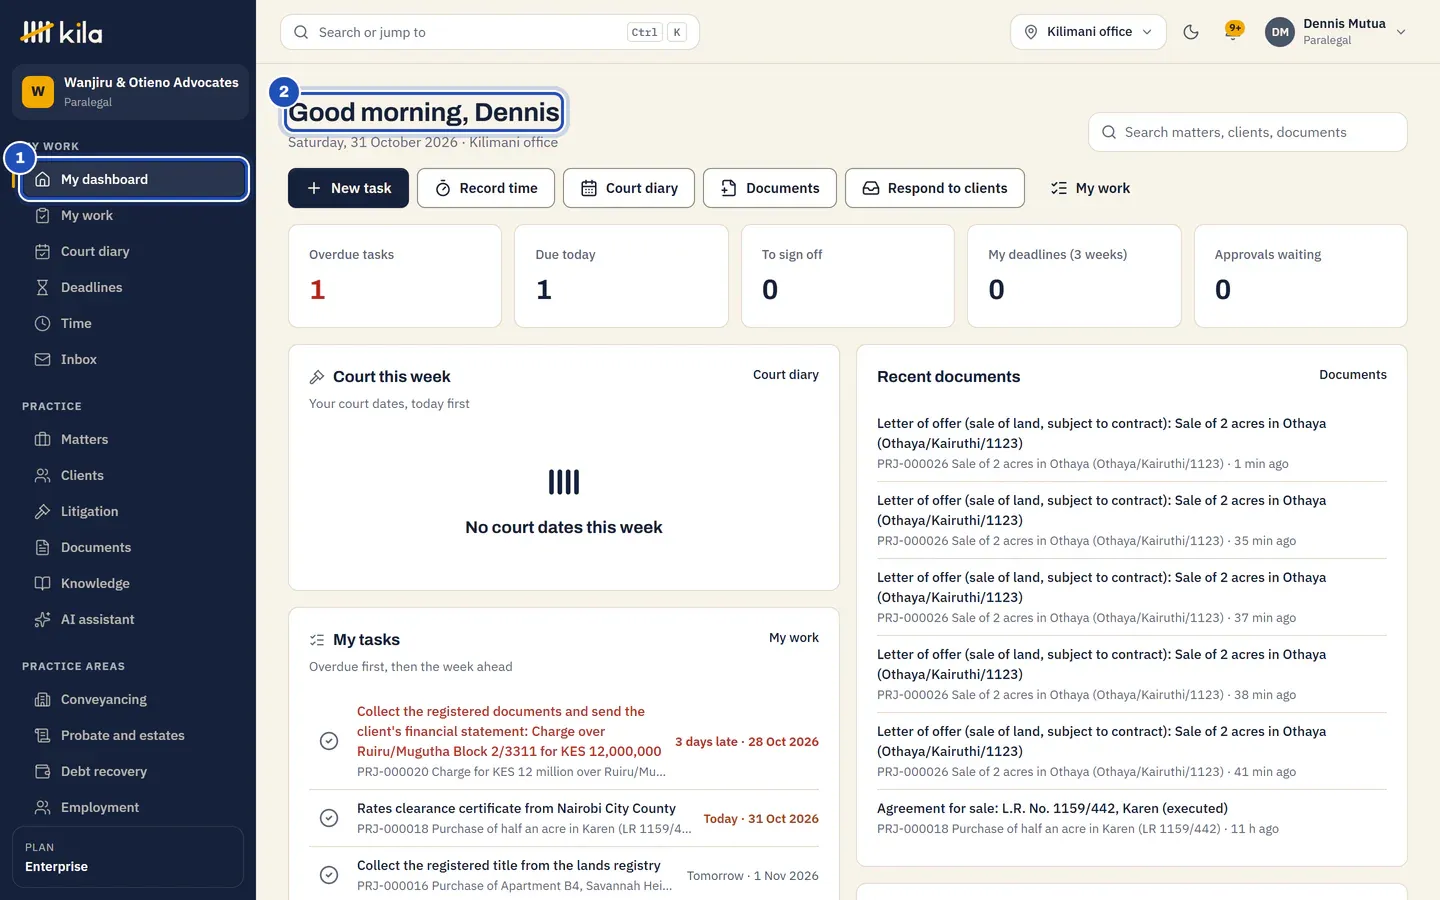Viewport: 1440px width, 900px height.
Task: Click the Probate and estates icon
Action: pos(42,735)
